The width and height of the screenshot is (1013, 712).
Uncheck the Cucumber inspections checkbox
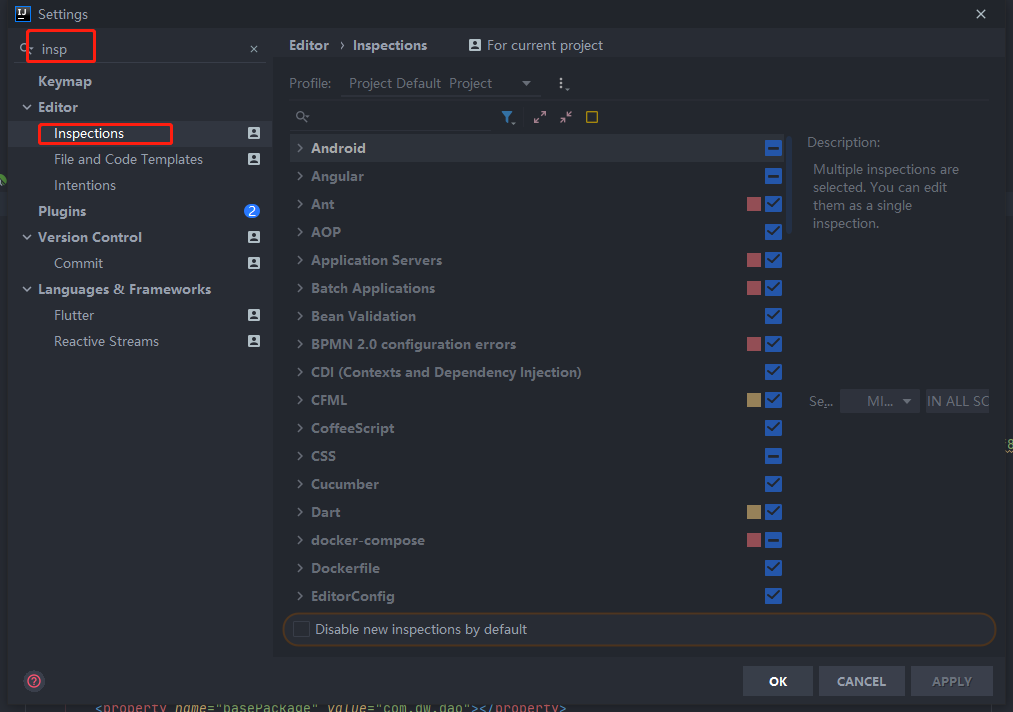tap(773, 484)
